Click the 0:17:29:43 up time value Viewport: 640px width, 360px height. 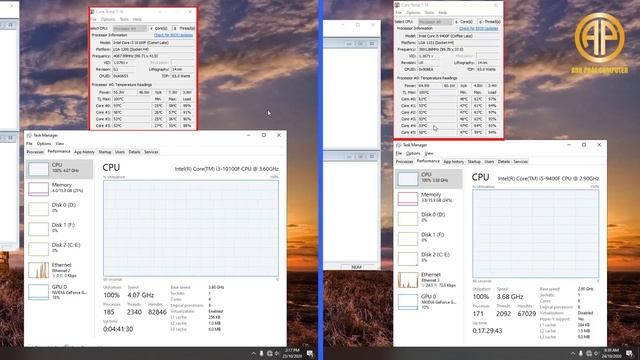(x=487, y=331)
